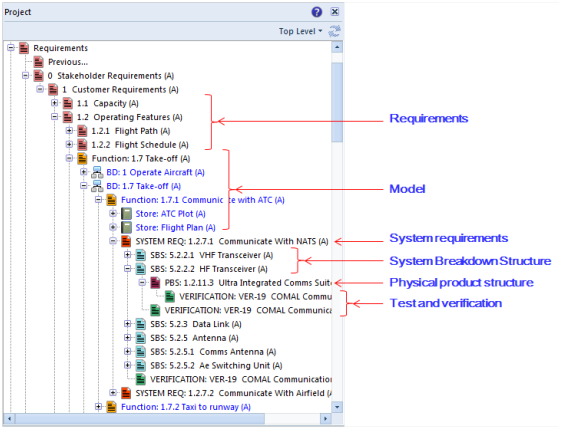The height and width of the screenshot is (429, 561).
Task: Collapse BD: 1.7 Take-off node
Action: [84, 186]
